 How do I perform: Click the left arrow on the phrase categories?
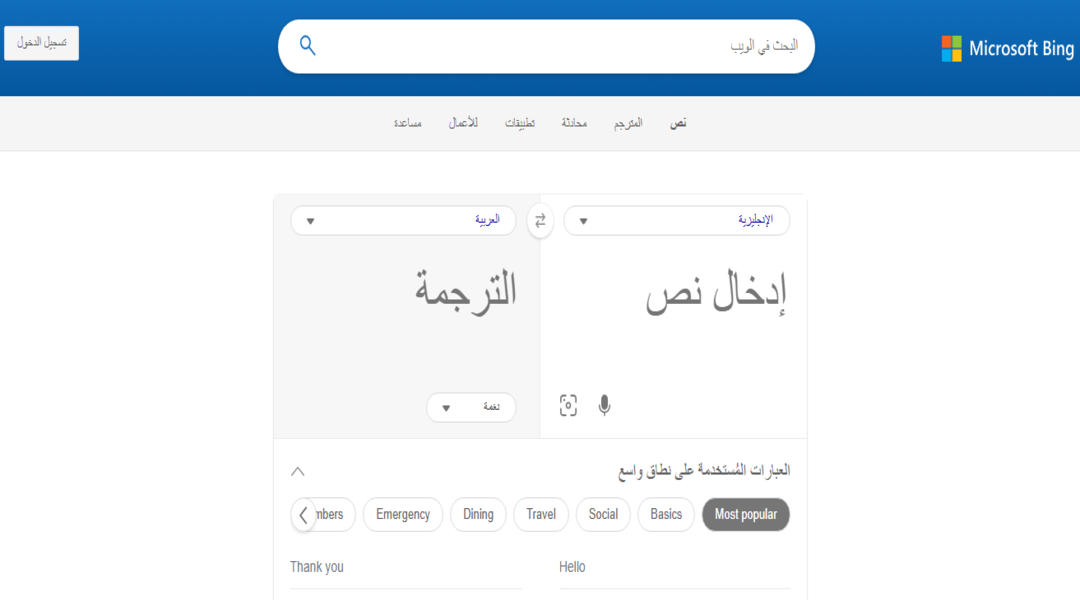coord(303,514)
